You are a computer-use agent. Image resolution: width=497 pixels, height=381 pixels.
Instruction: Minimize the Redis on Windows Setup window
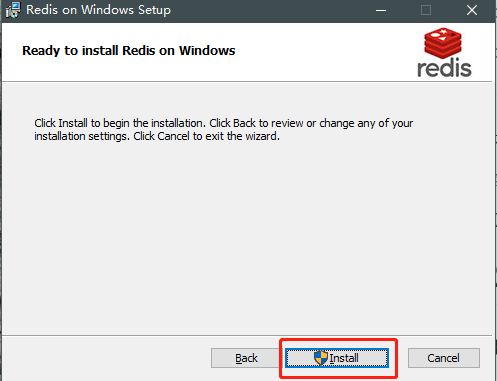381,10
